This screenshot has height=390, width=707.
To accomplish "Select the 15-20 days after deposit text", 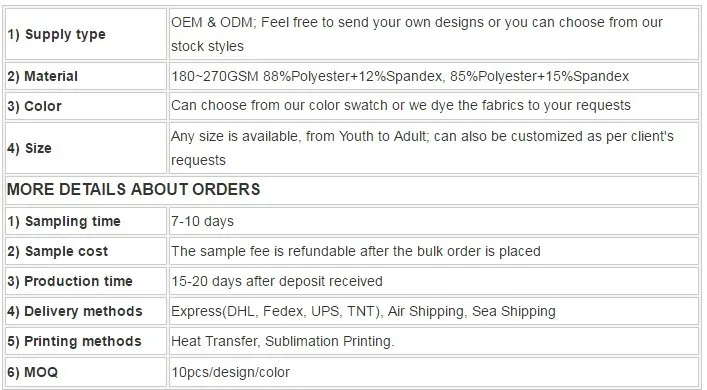I will tap(277, 281).
